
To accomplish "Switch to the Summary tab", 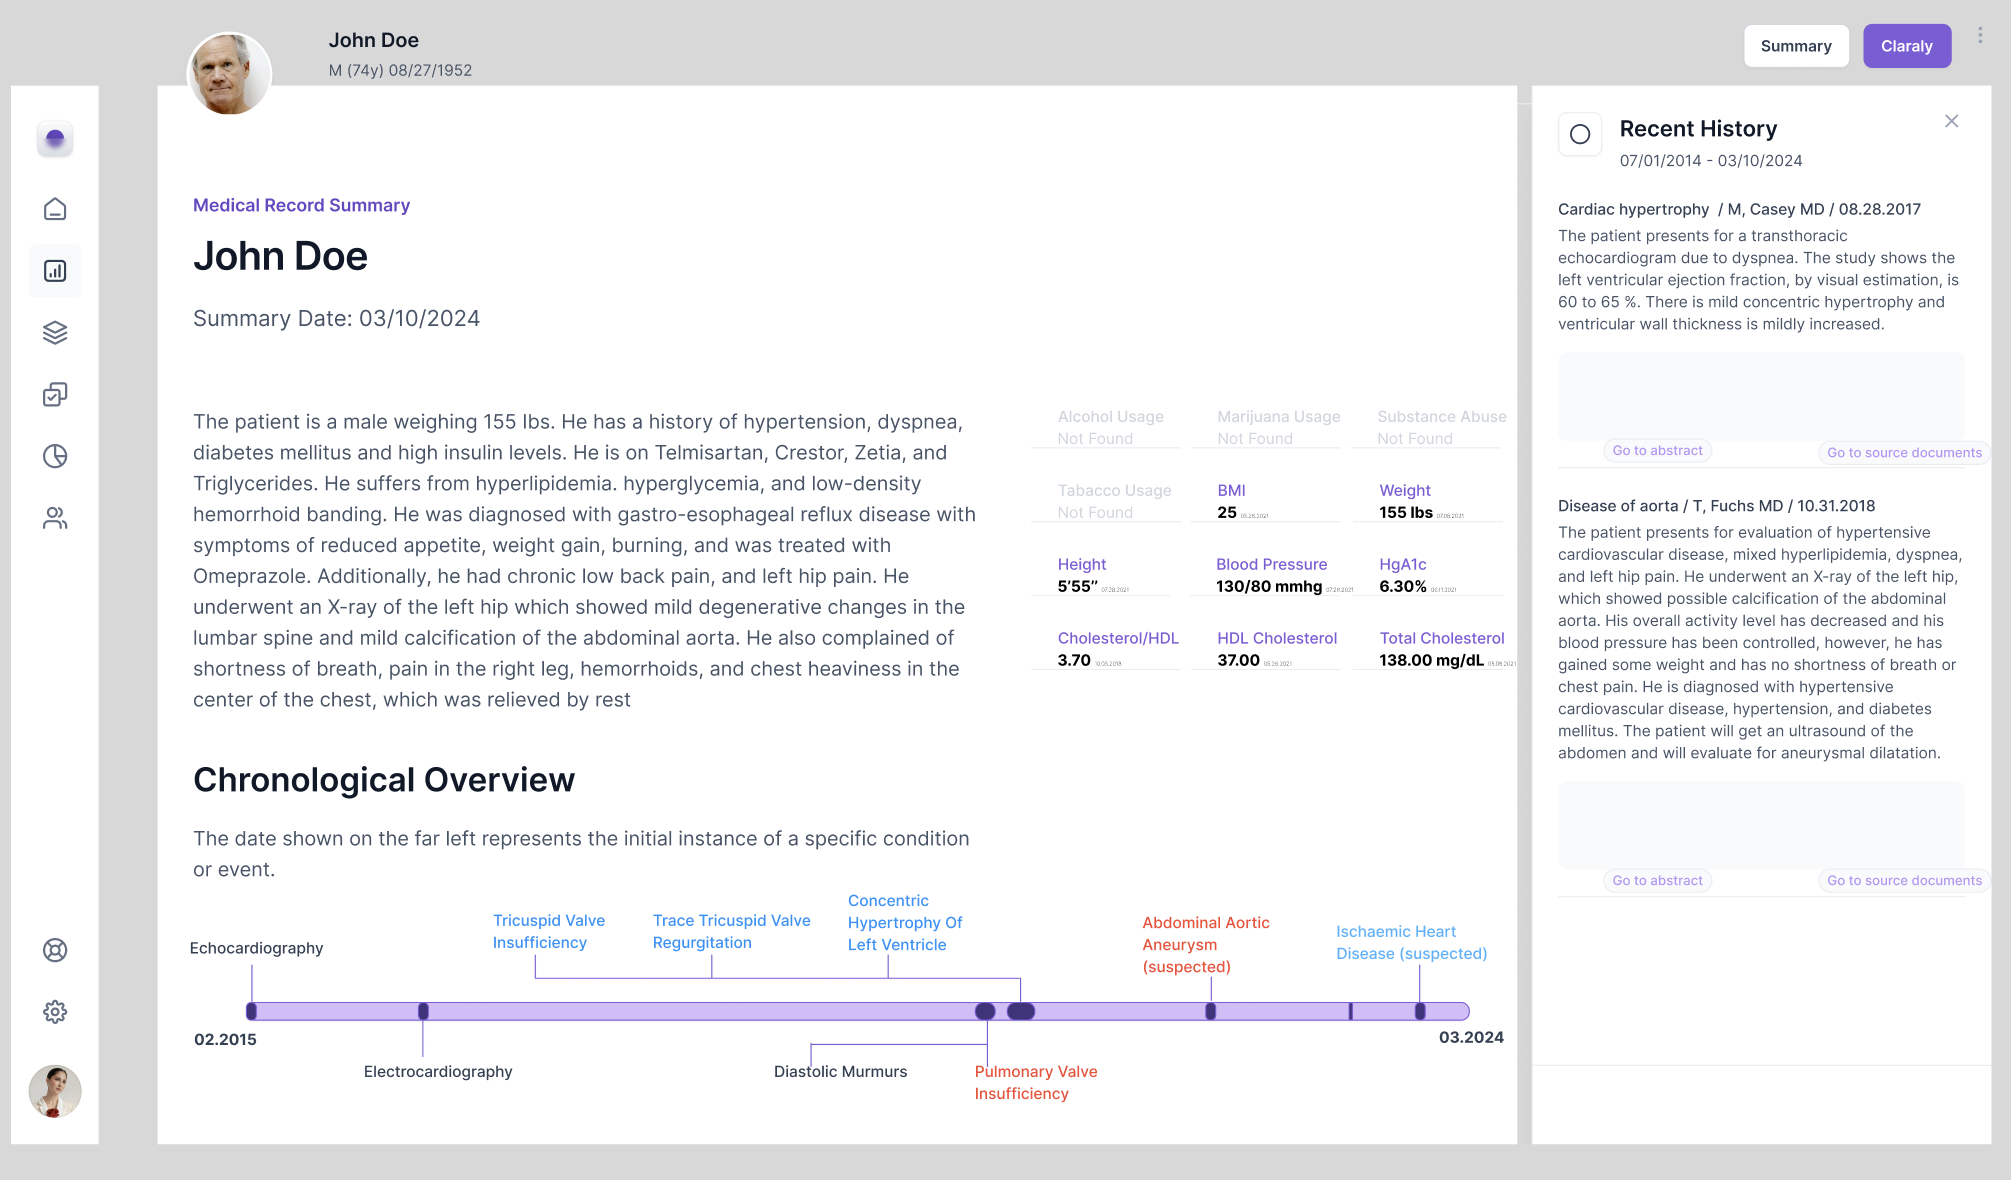I will [x=1796, y=46].
